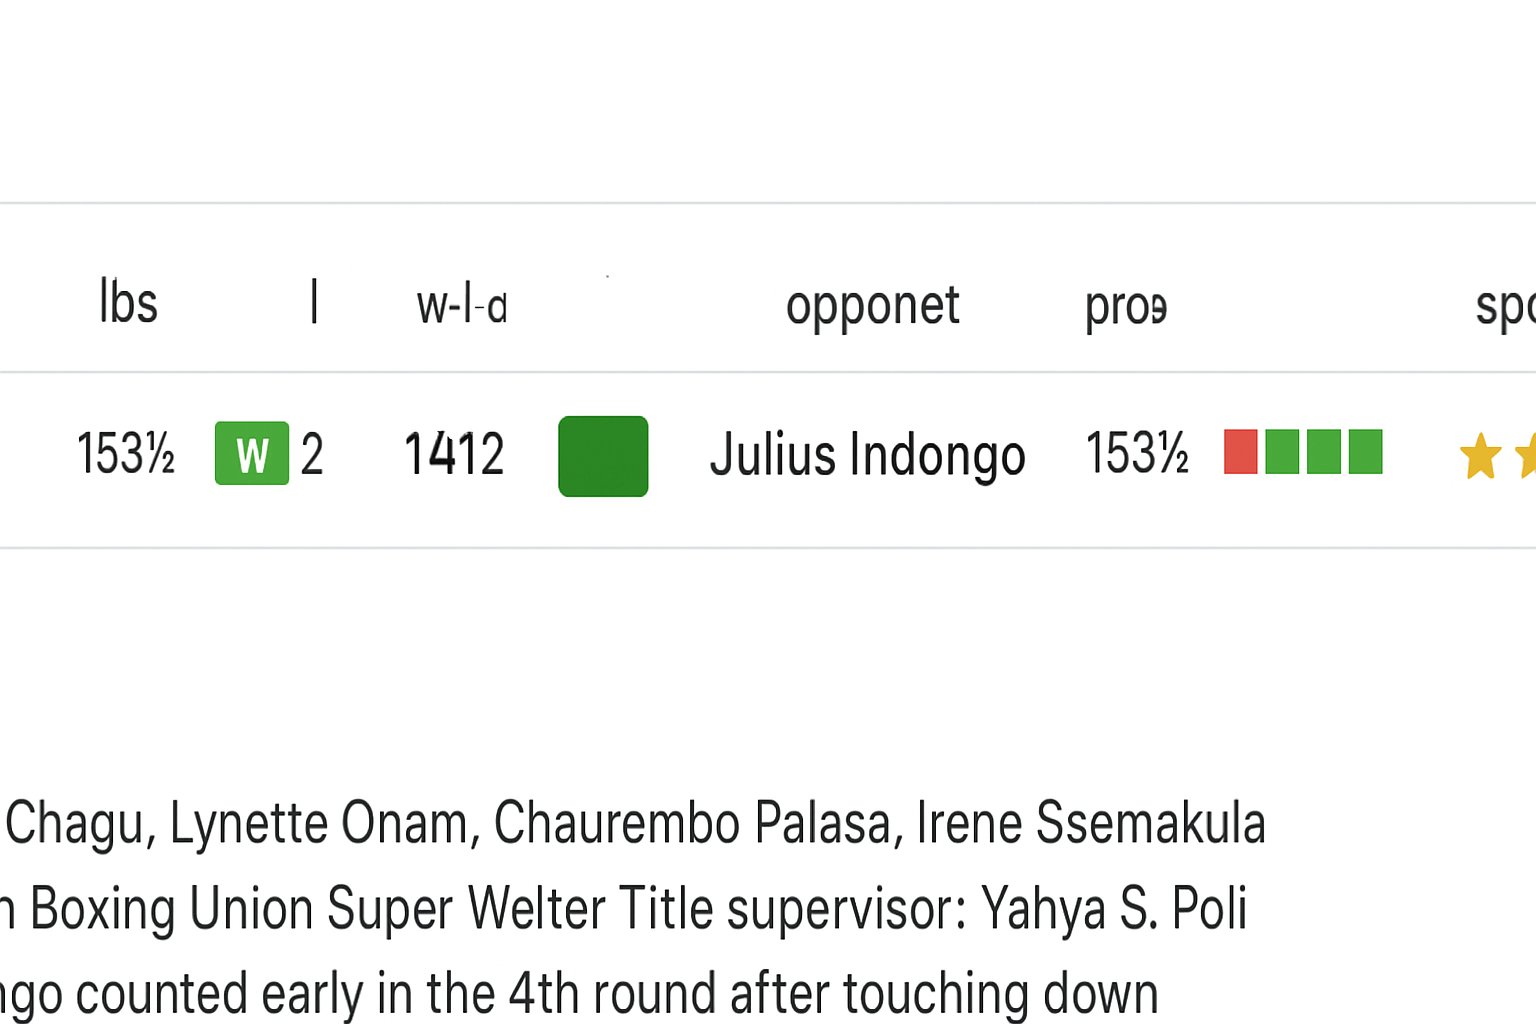The image size is (1536, 1024).
Task: Click the number 2 beside the W badge
Action: 312,455
